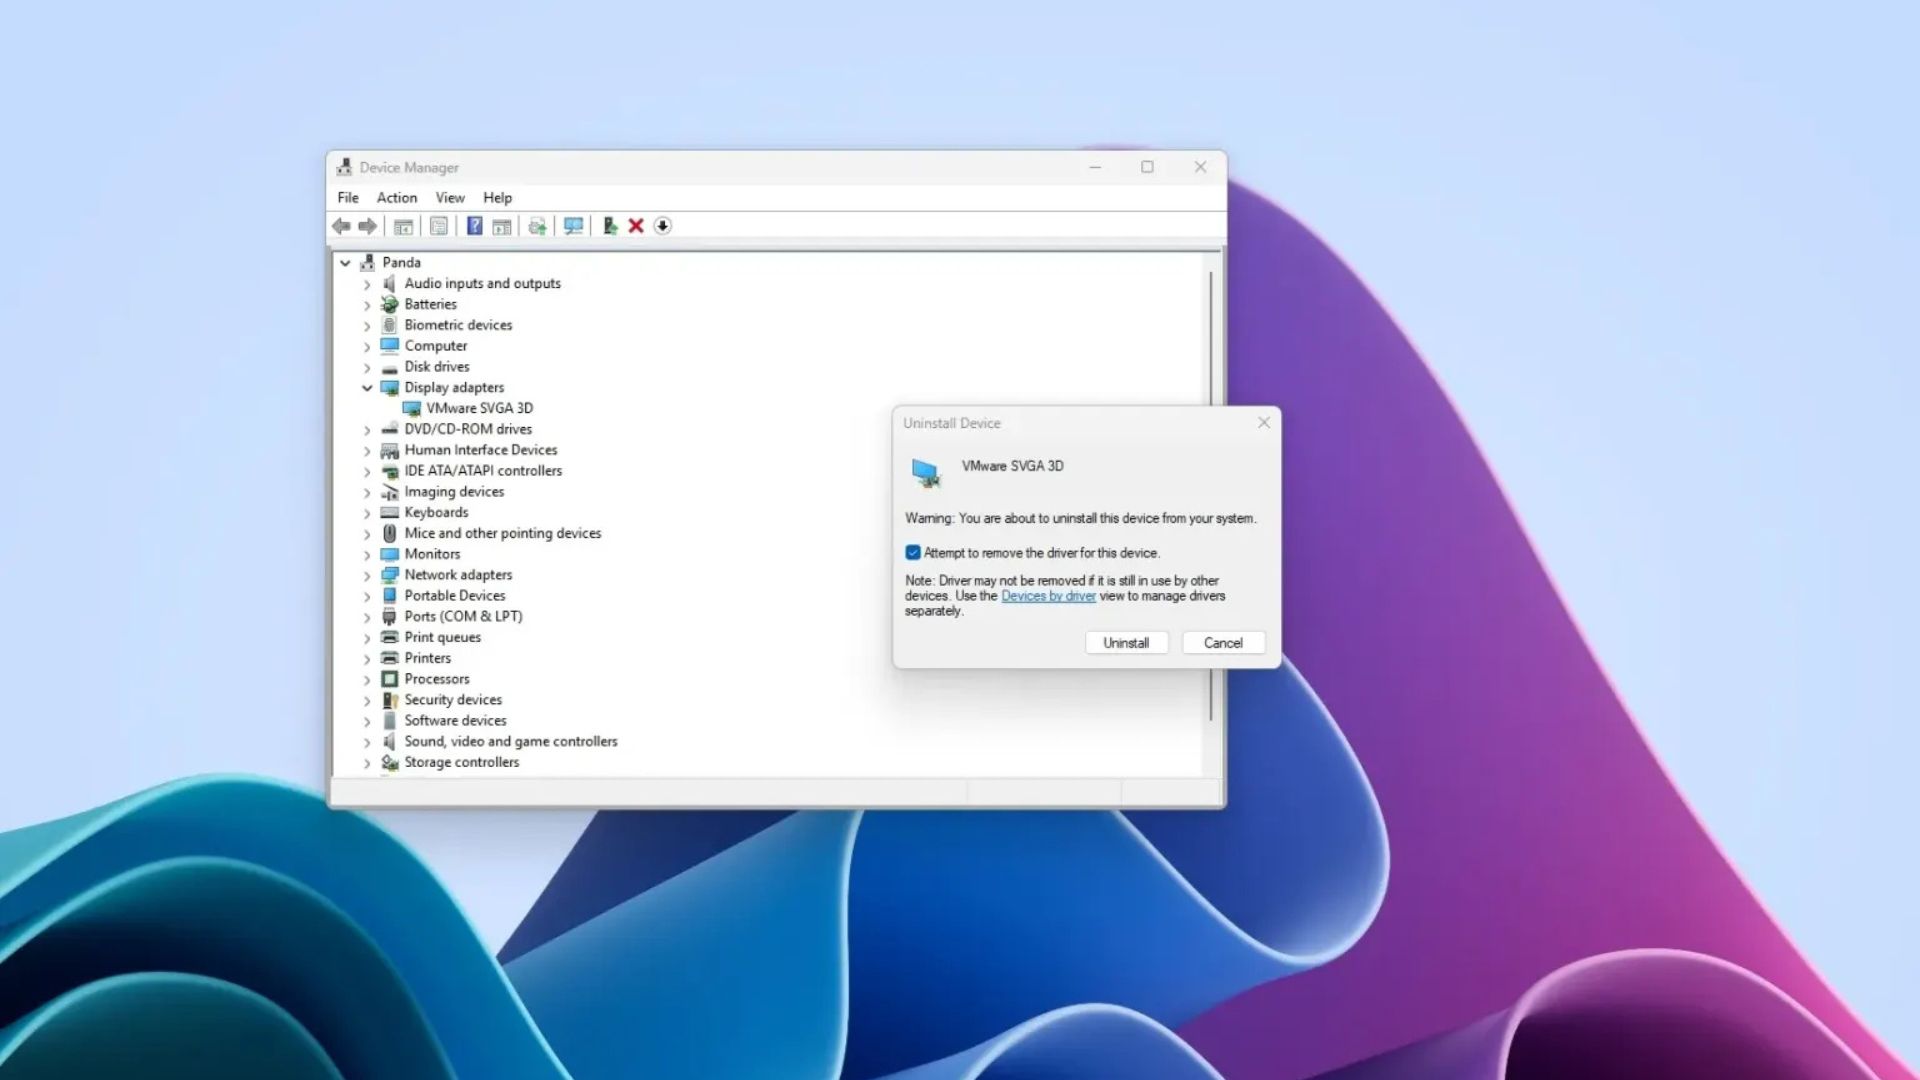
Task: Open device Properties from the toolbar icon
Action: tap(438, 226)
